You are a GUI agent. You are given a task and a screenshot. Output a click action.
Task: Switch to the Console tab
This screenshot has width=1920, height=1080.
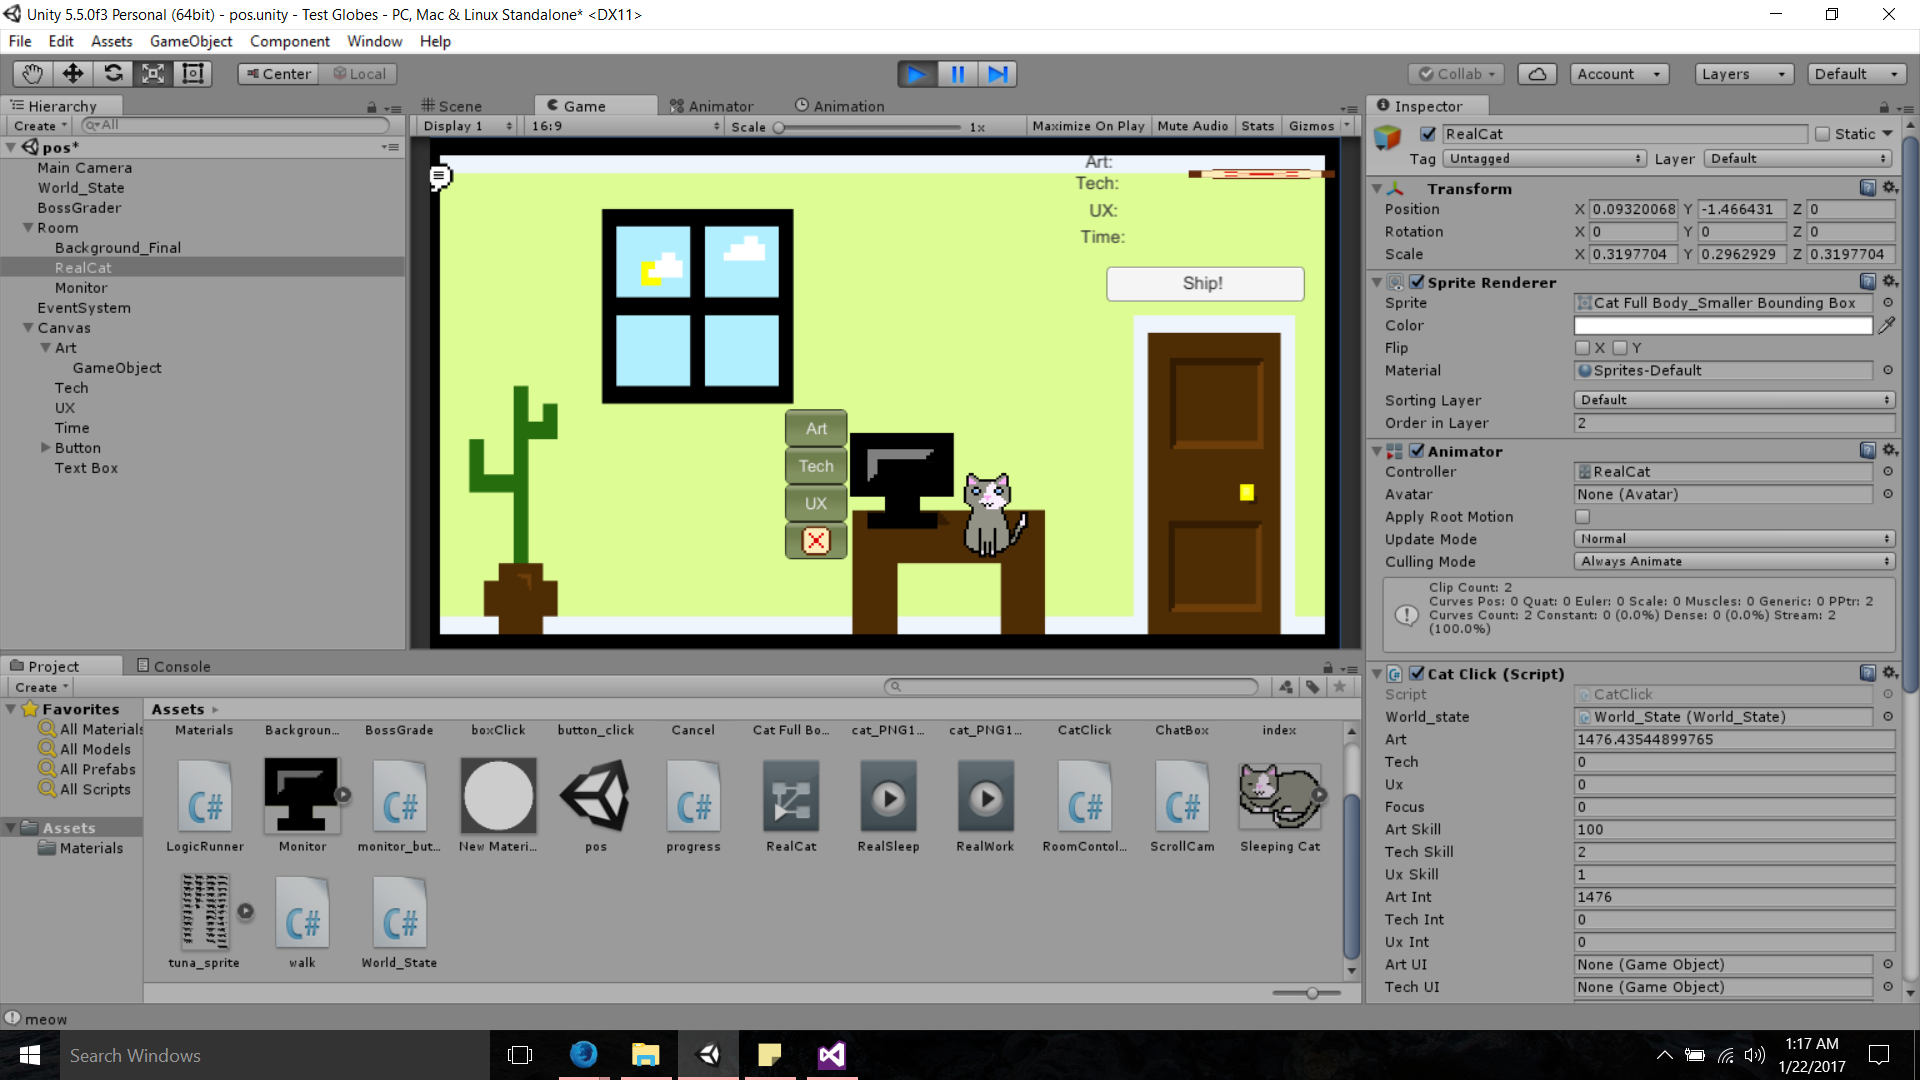pyautogui.click(x=174, y=666)
